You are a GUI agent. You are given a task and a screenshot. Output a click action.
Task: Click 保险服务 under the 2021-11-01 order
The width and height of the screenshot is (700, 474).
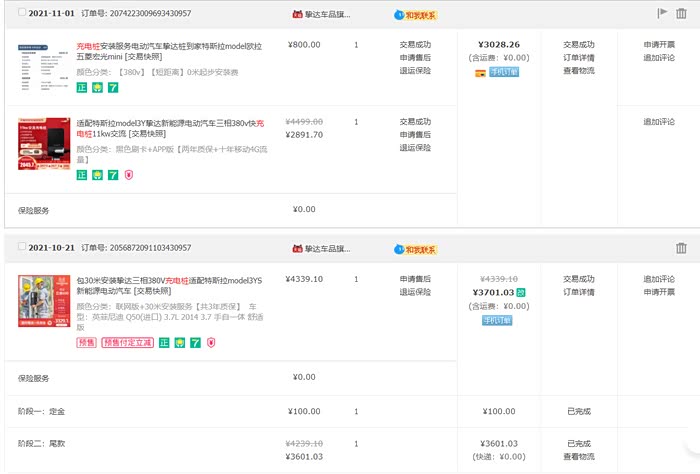33,211
